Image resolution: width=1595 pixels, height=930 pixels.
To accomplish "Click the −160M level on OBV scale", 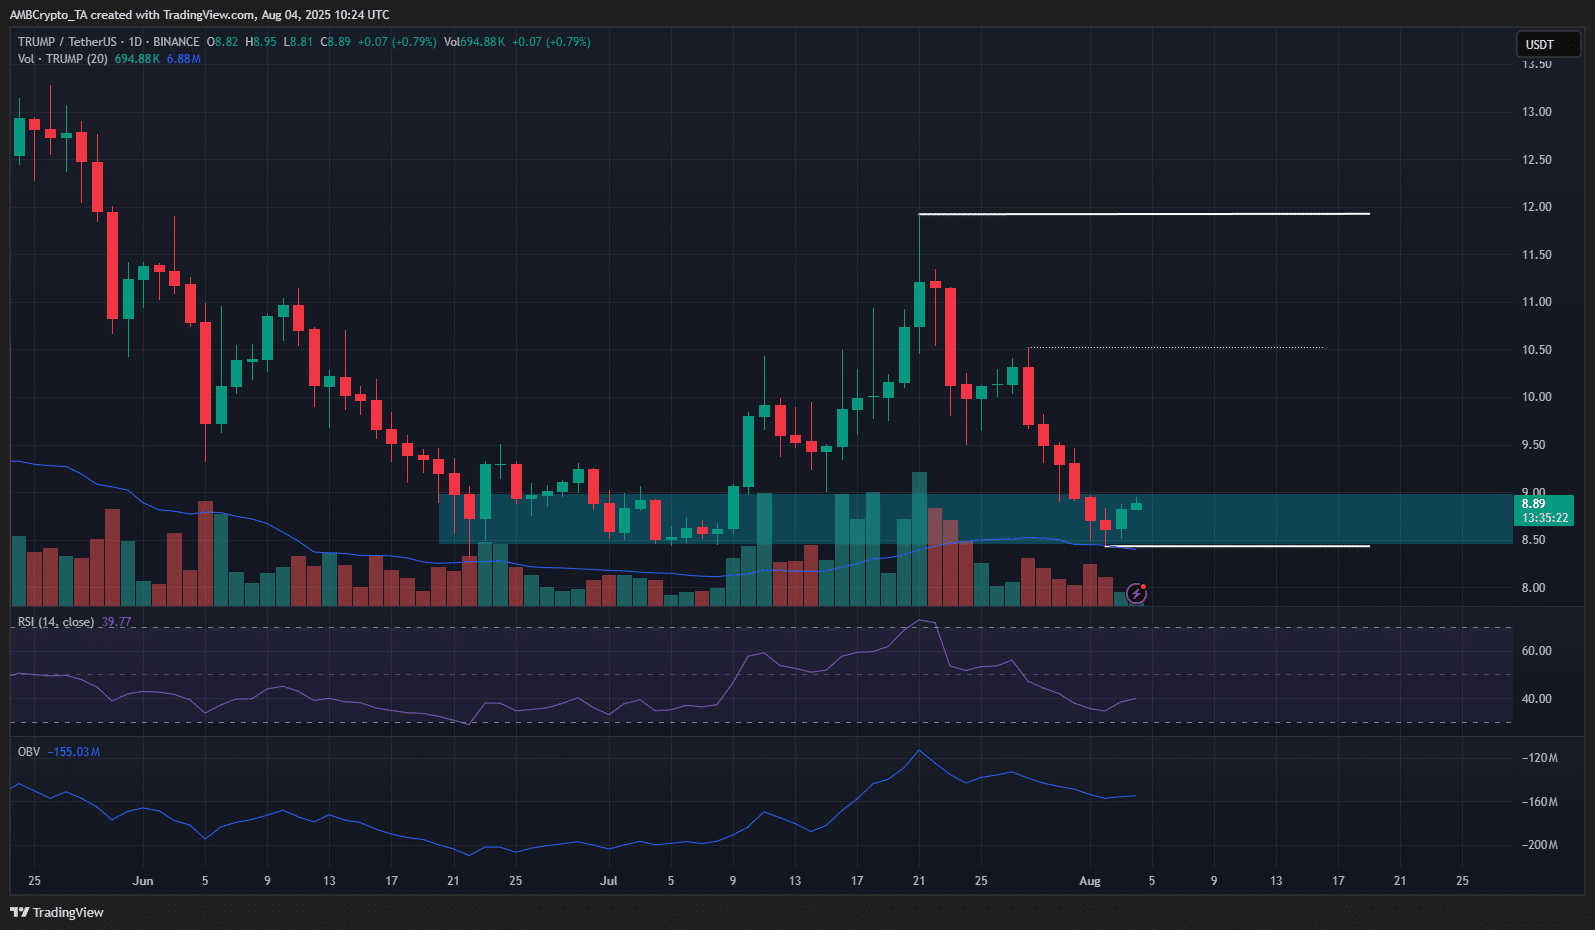I will tap(1539, 802).
